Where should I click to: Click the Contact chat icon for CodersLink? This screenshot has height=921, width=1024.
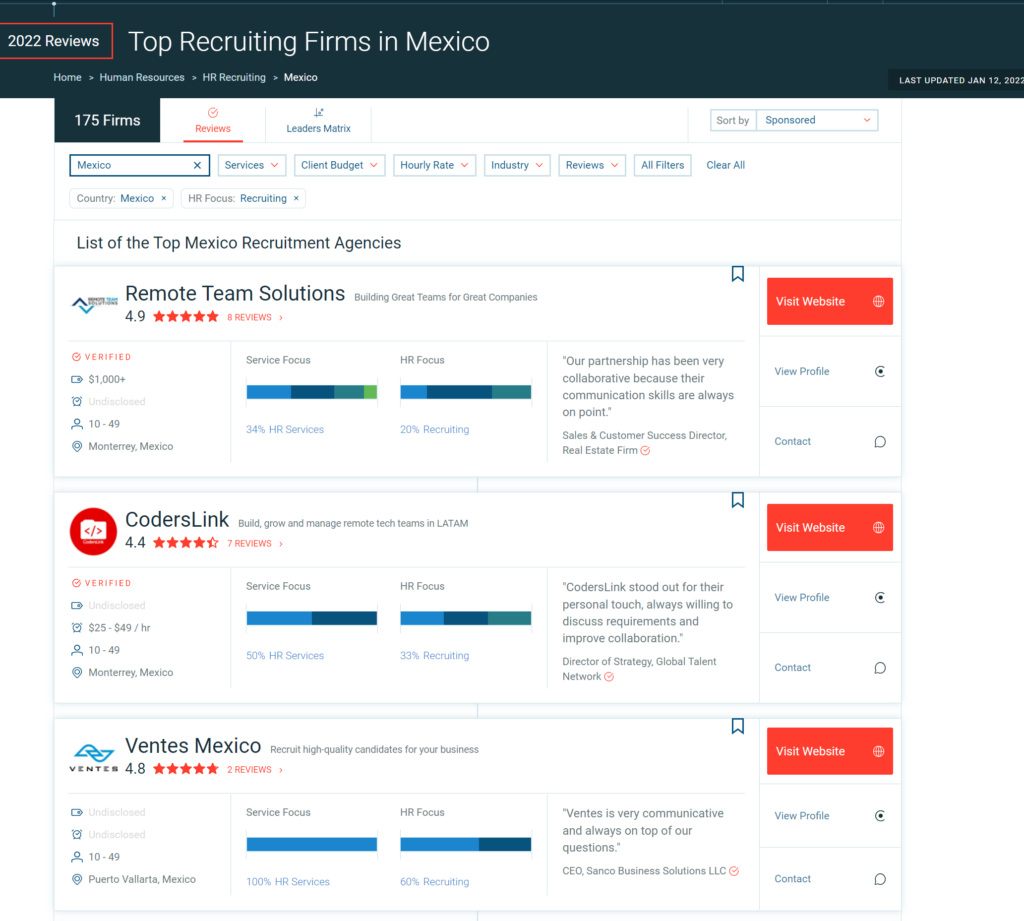880,668
